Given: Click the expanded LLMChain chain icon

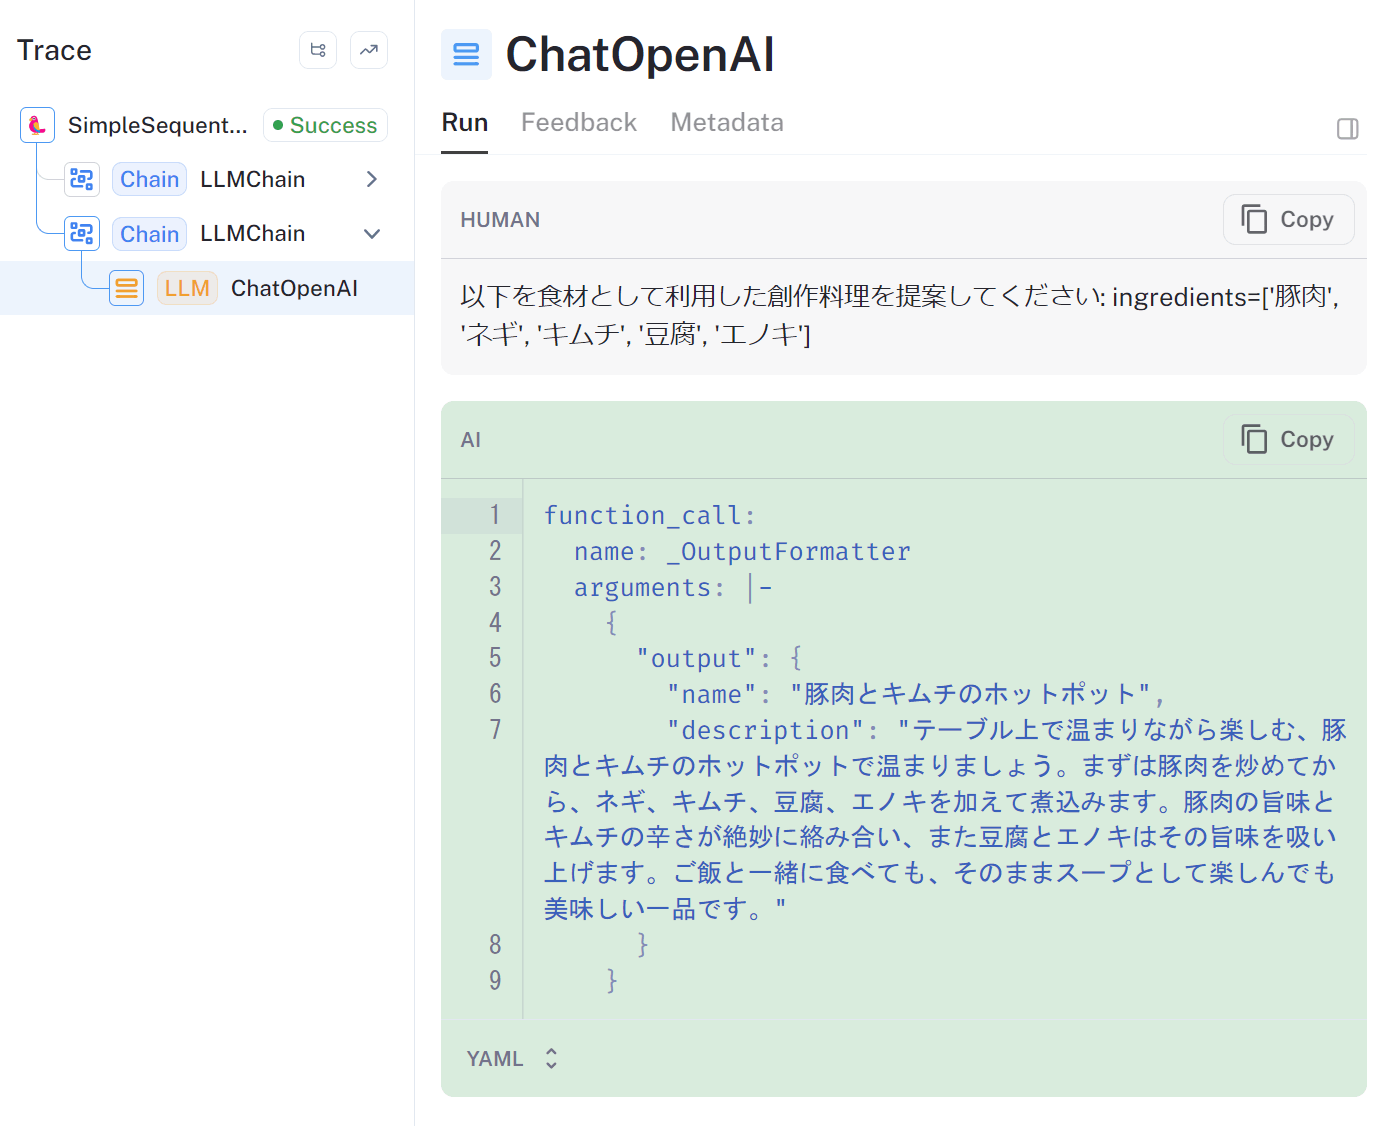Looking at the screenshot, I should [82, 233].
